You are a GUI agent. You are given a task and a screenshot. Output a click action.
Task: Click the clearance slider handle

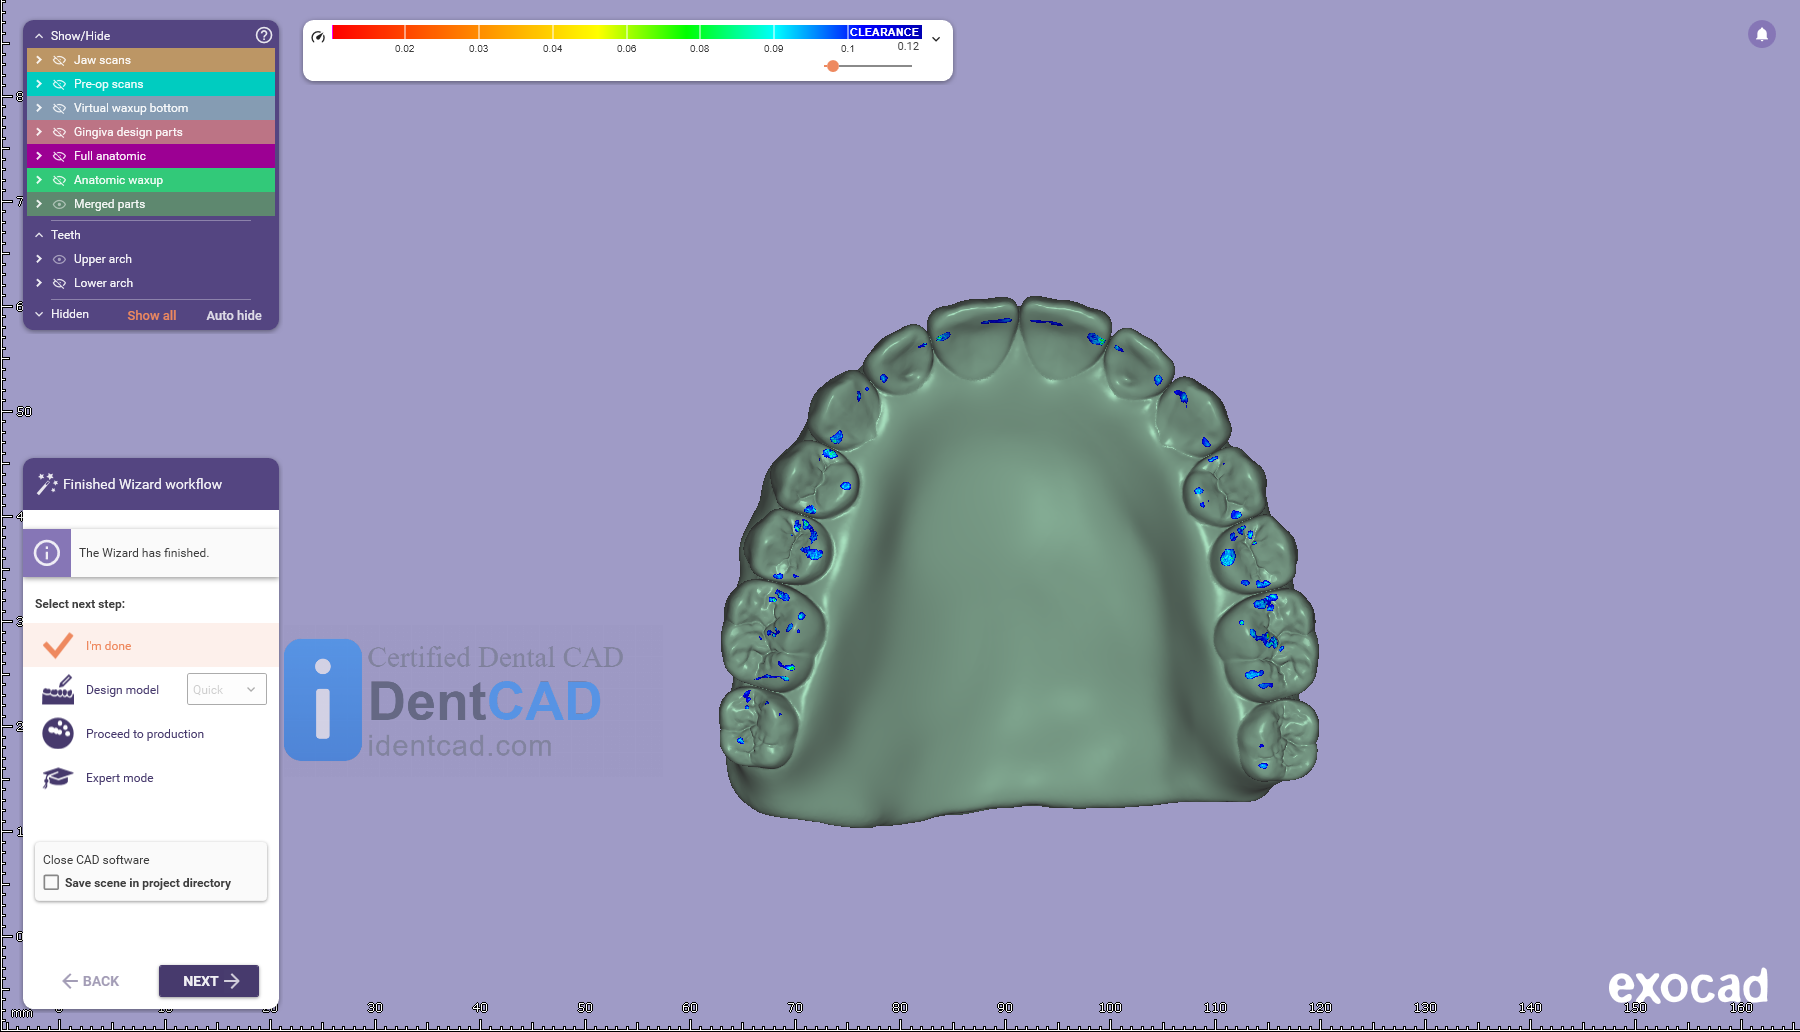832,66
